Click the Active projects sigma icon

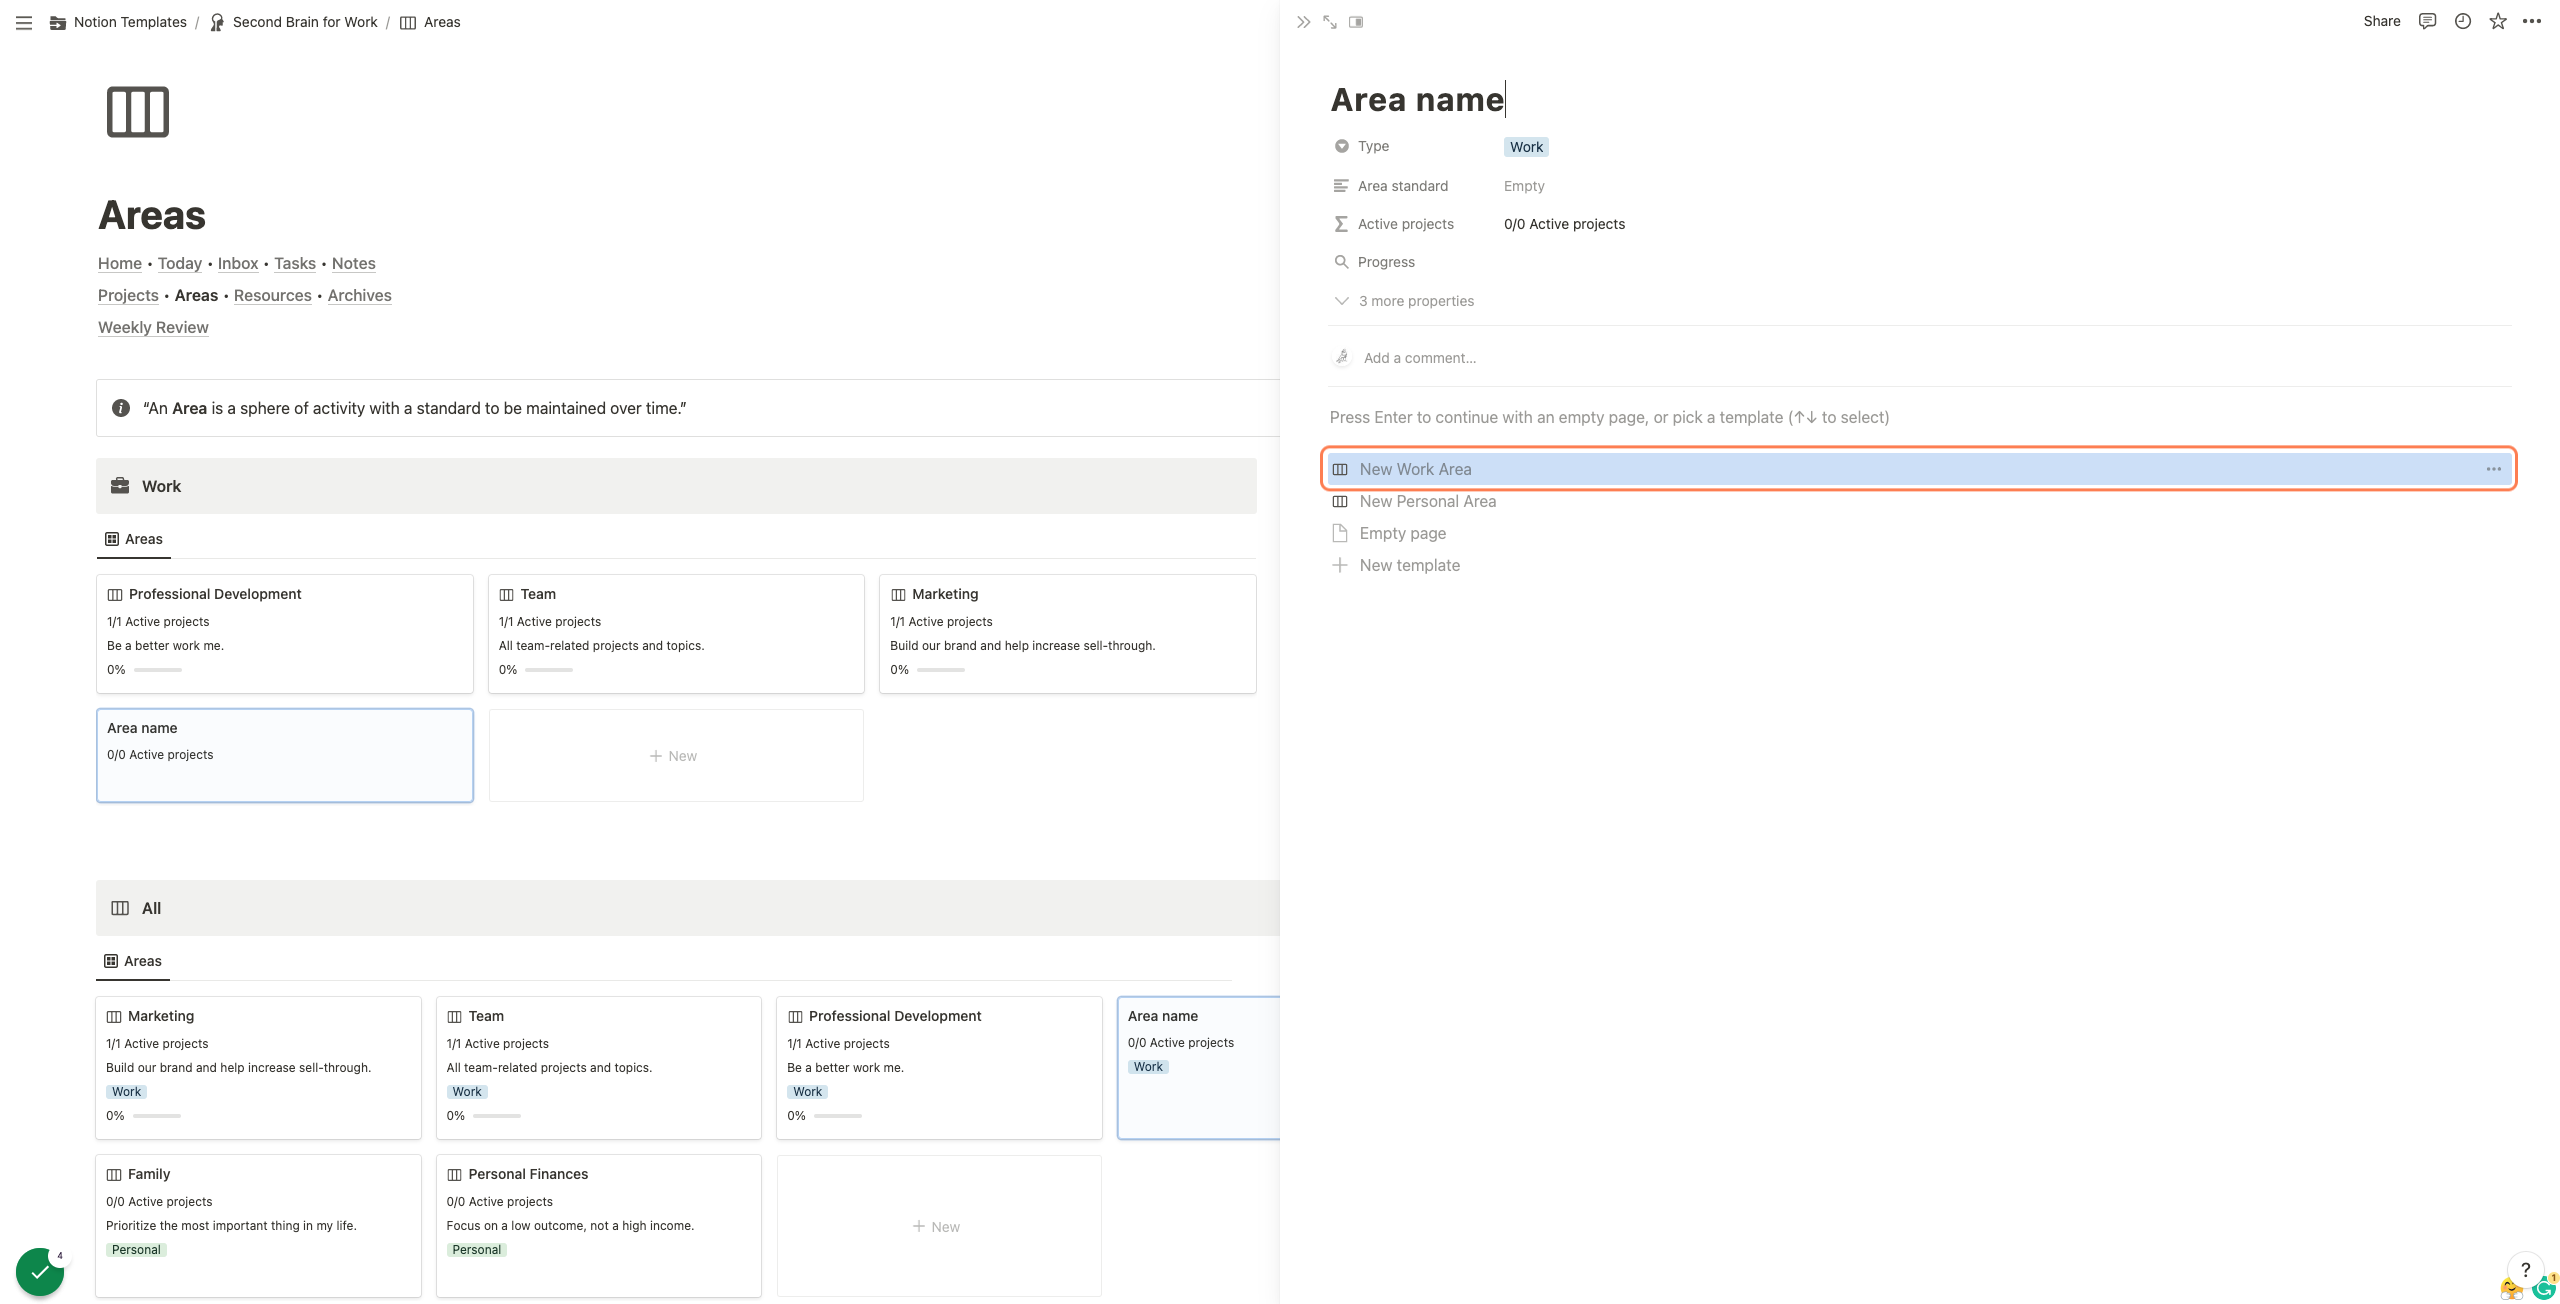pos(1342,224)
